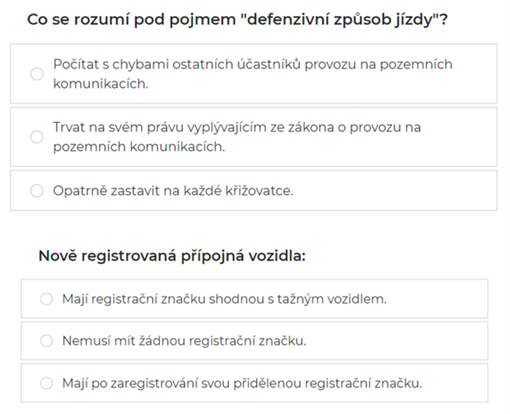Click text 'Mají registrační značku shodnou s tažným vozidlem.'
Image resolution: width=510 pixels, height=414 pixels.
click(x=224, y=299)
